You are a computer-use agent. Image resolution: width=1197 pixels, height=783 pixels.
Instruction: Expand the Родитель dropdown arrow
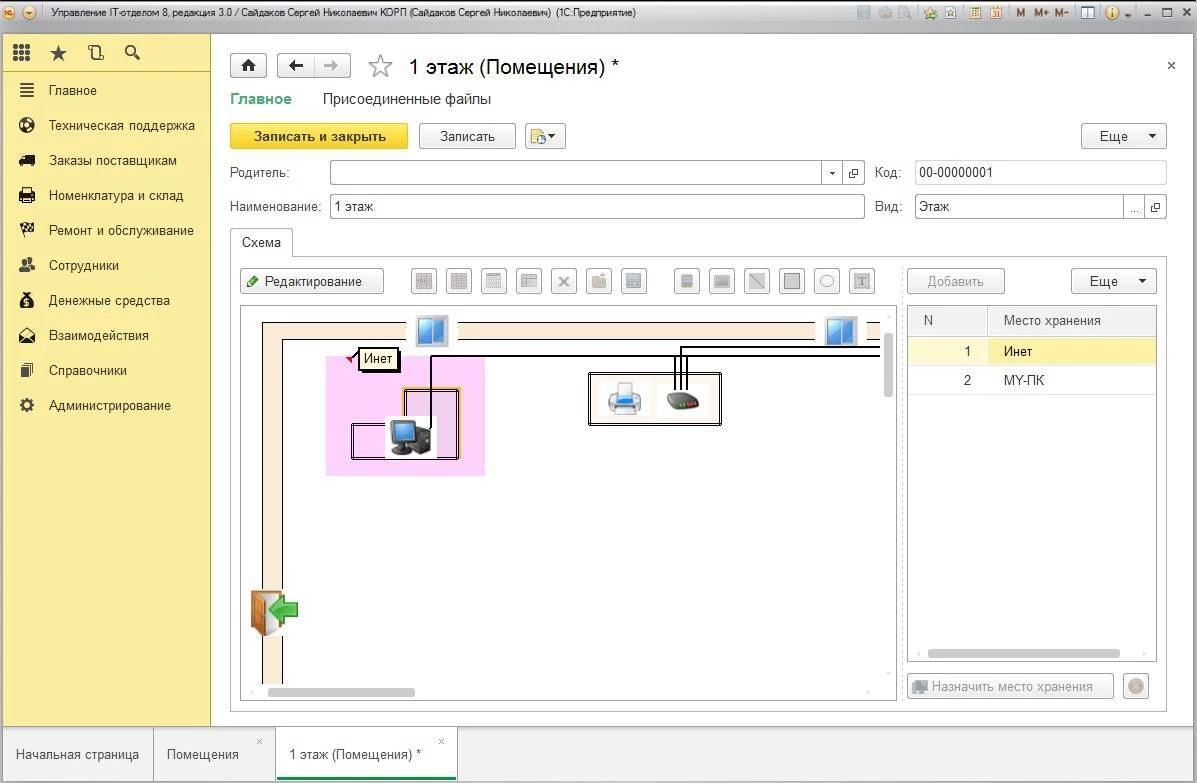pos(832,173)
